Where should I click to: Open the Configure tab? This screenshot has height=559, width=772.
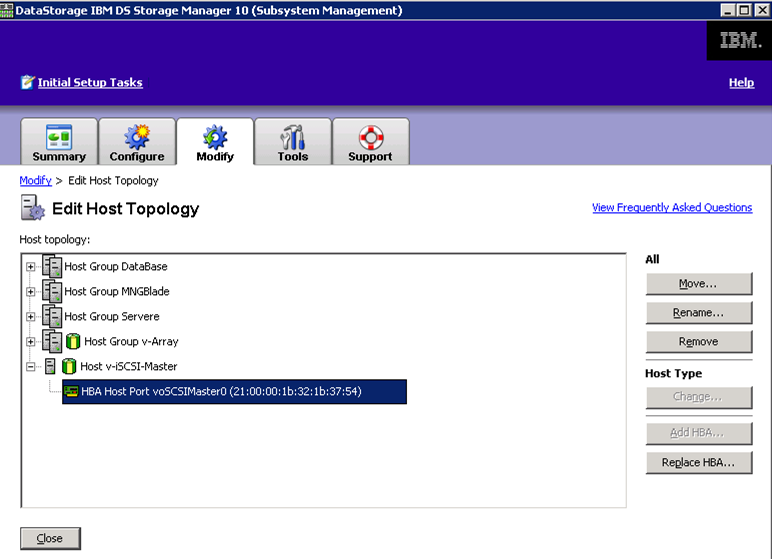coord(137,142)
